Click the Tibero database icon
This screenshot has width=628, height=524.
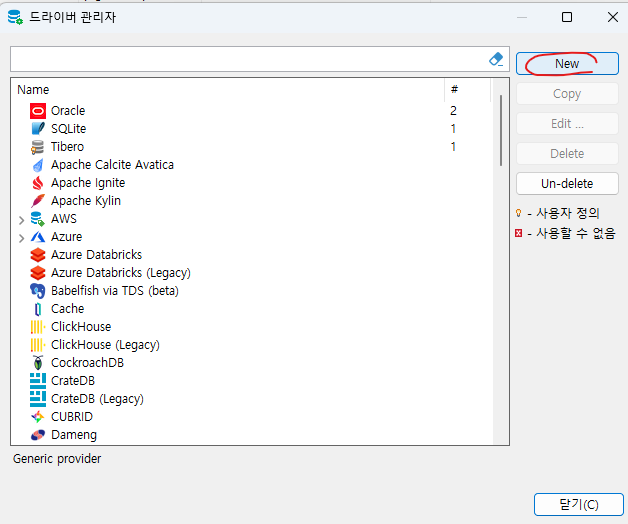[x=38, y=147]
